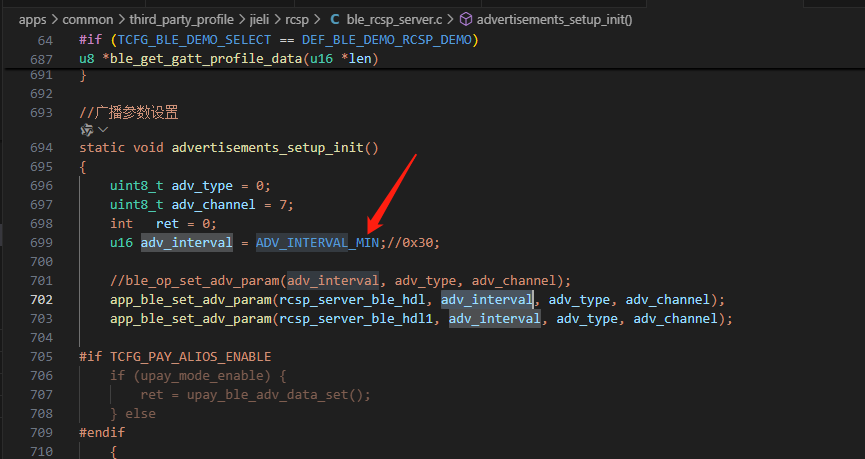Select line number 702 in gutter
This screenshot has width=865, height=459.
[x=41, y=300]
